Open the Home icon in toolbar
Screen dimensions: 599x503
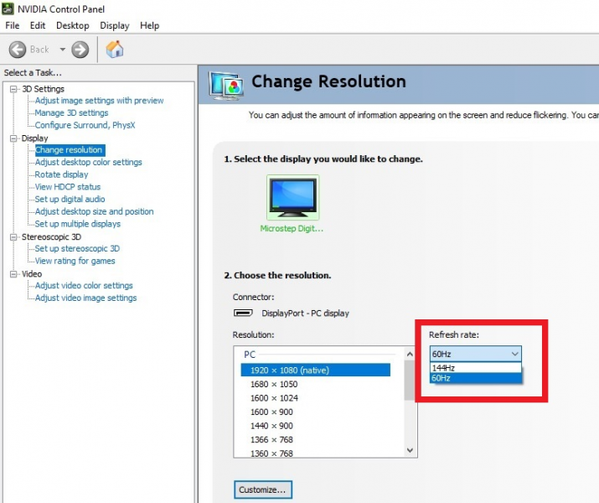(115, 49)
